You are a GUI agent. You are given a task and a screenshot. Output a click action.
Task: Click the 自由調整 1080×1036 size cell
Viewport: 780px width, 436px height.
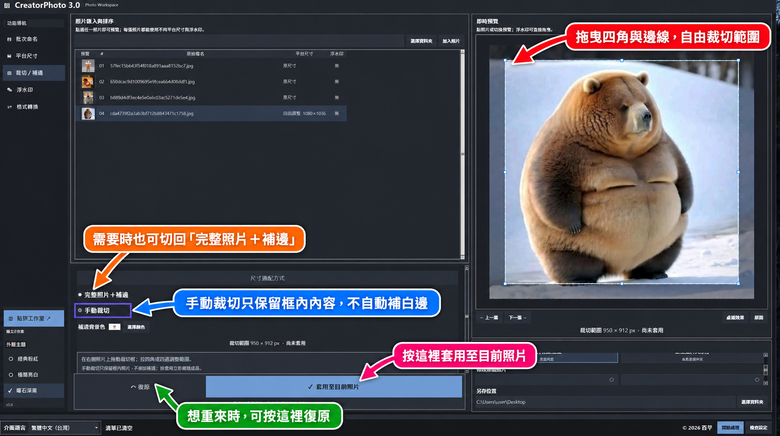(304, 113)
